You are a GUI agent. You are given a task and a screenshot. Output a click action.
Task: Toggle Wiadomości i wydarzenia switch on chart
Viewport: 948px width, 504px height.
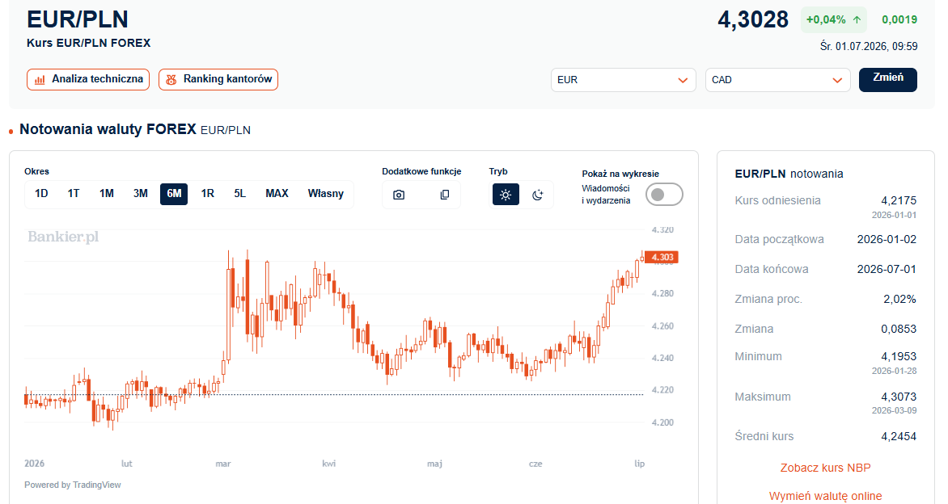tap(664, 195)
